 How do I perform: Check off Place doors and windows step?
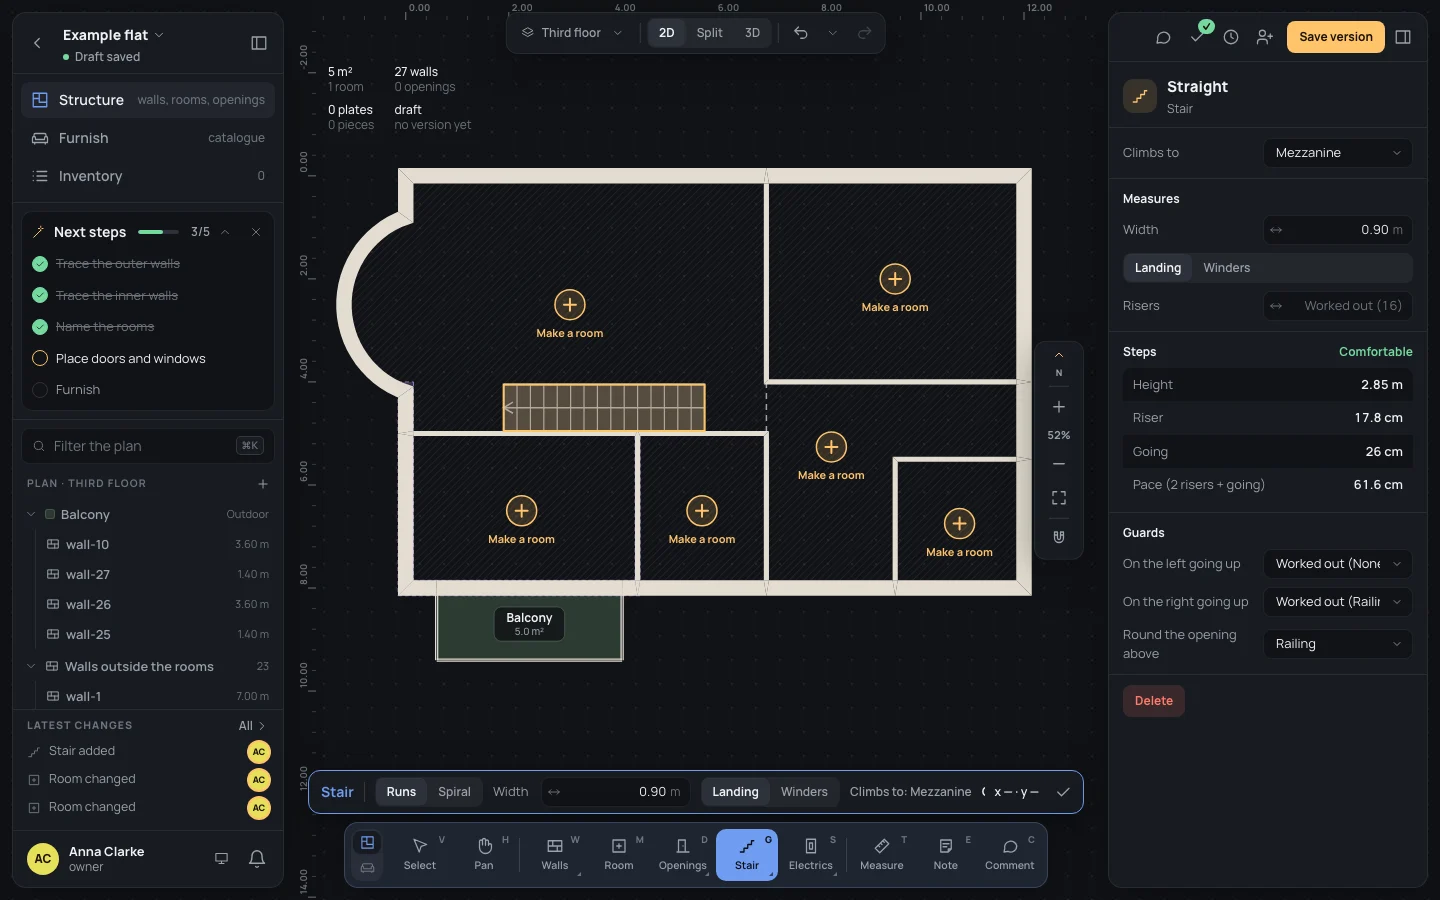pos(40,358)
